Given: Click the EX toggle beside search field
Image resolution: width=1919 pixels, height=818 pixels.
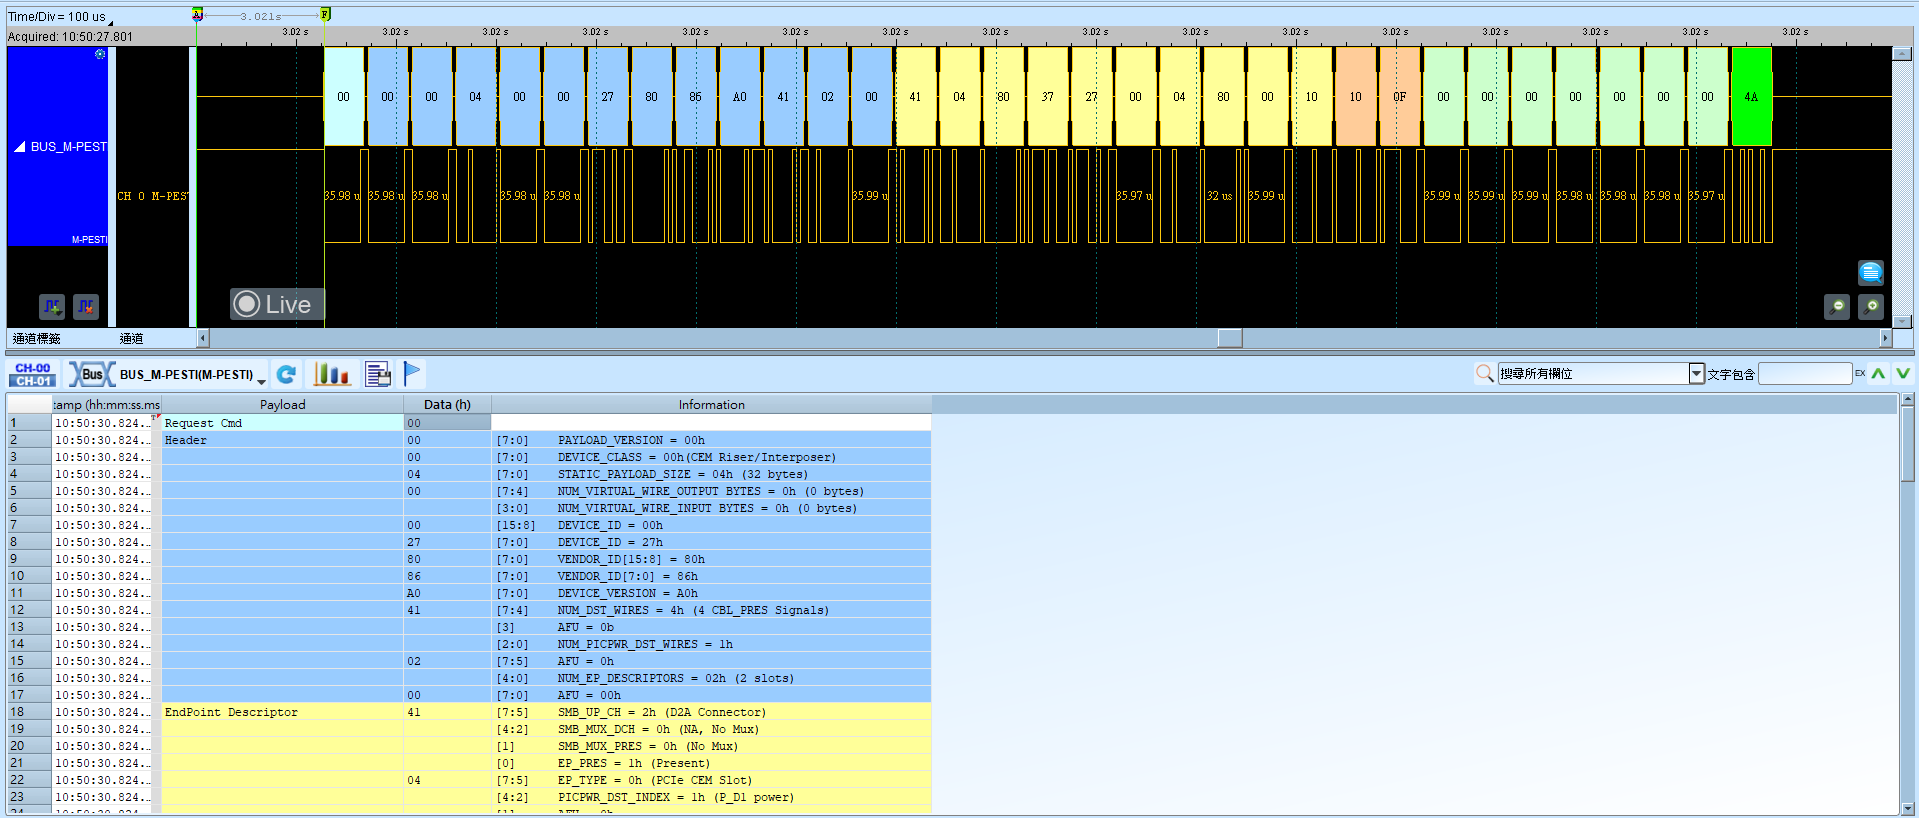Looking at the screenshot, I should (x=1860, y=373).
